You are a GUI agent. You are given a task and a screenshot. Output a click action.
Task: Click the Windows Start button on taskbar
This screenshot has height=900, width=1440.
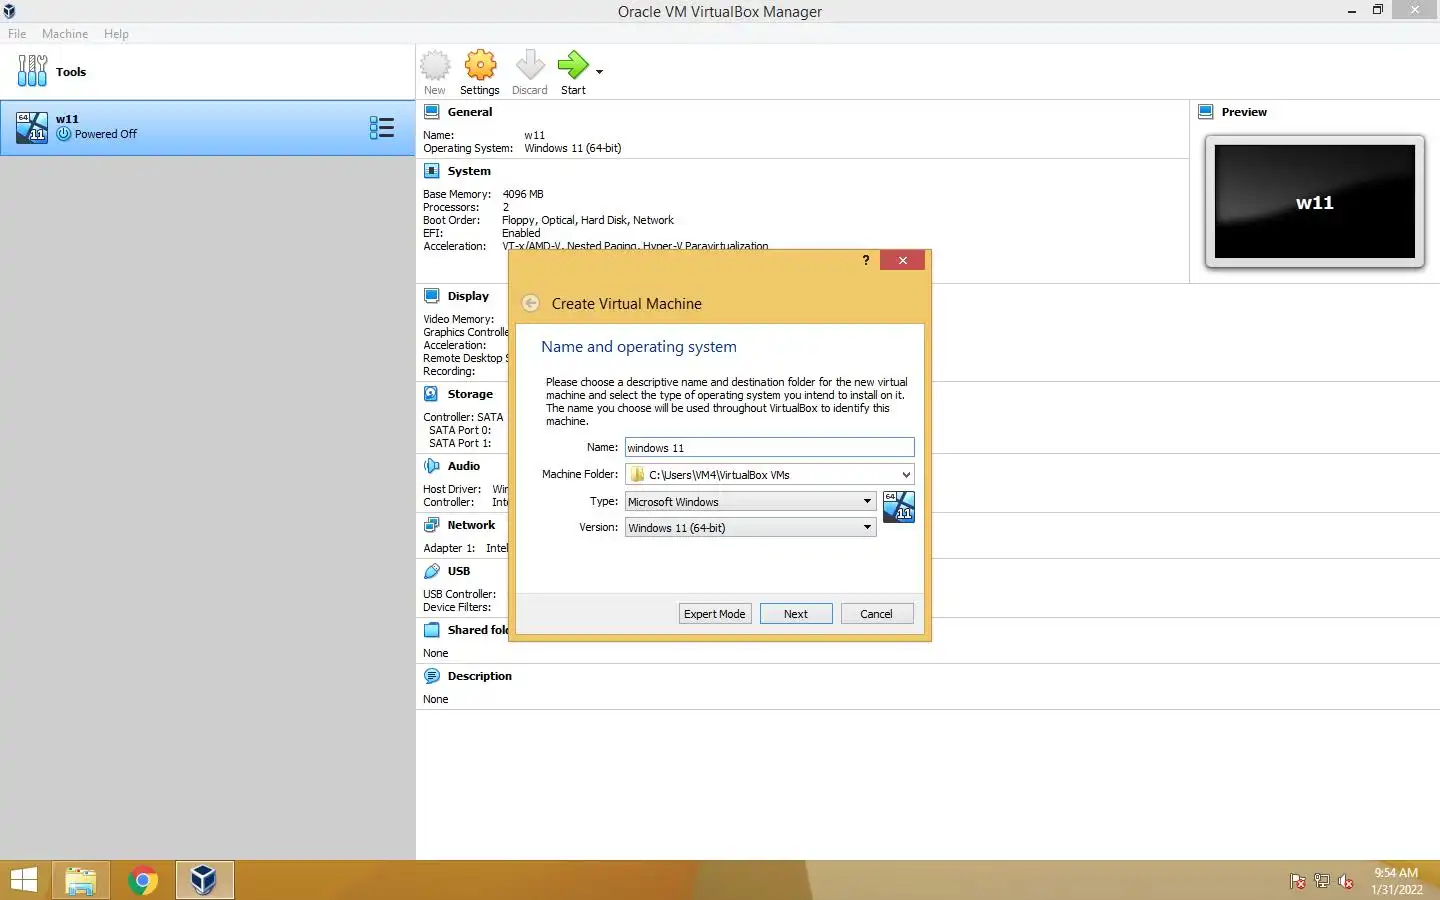[23, 880]
